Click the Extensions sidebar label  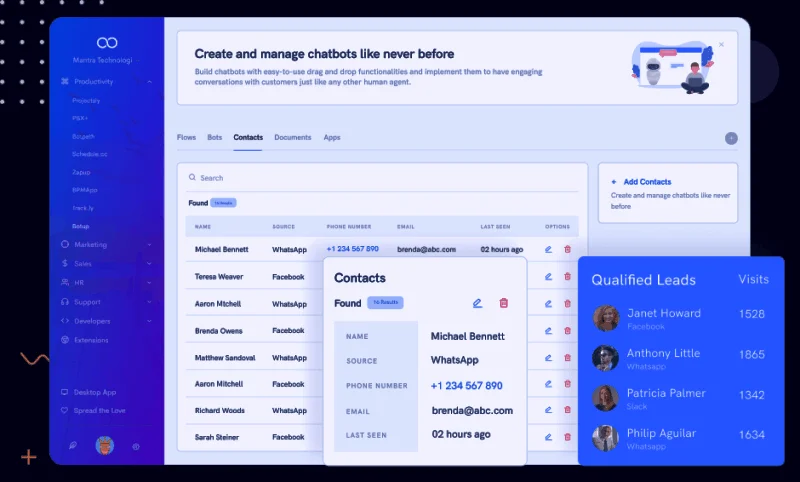click(91, 340)
